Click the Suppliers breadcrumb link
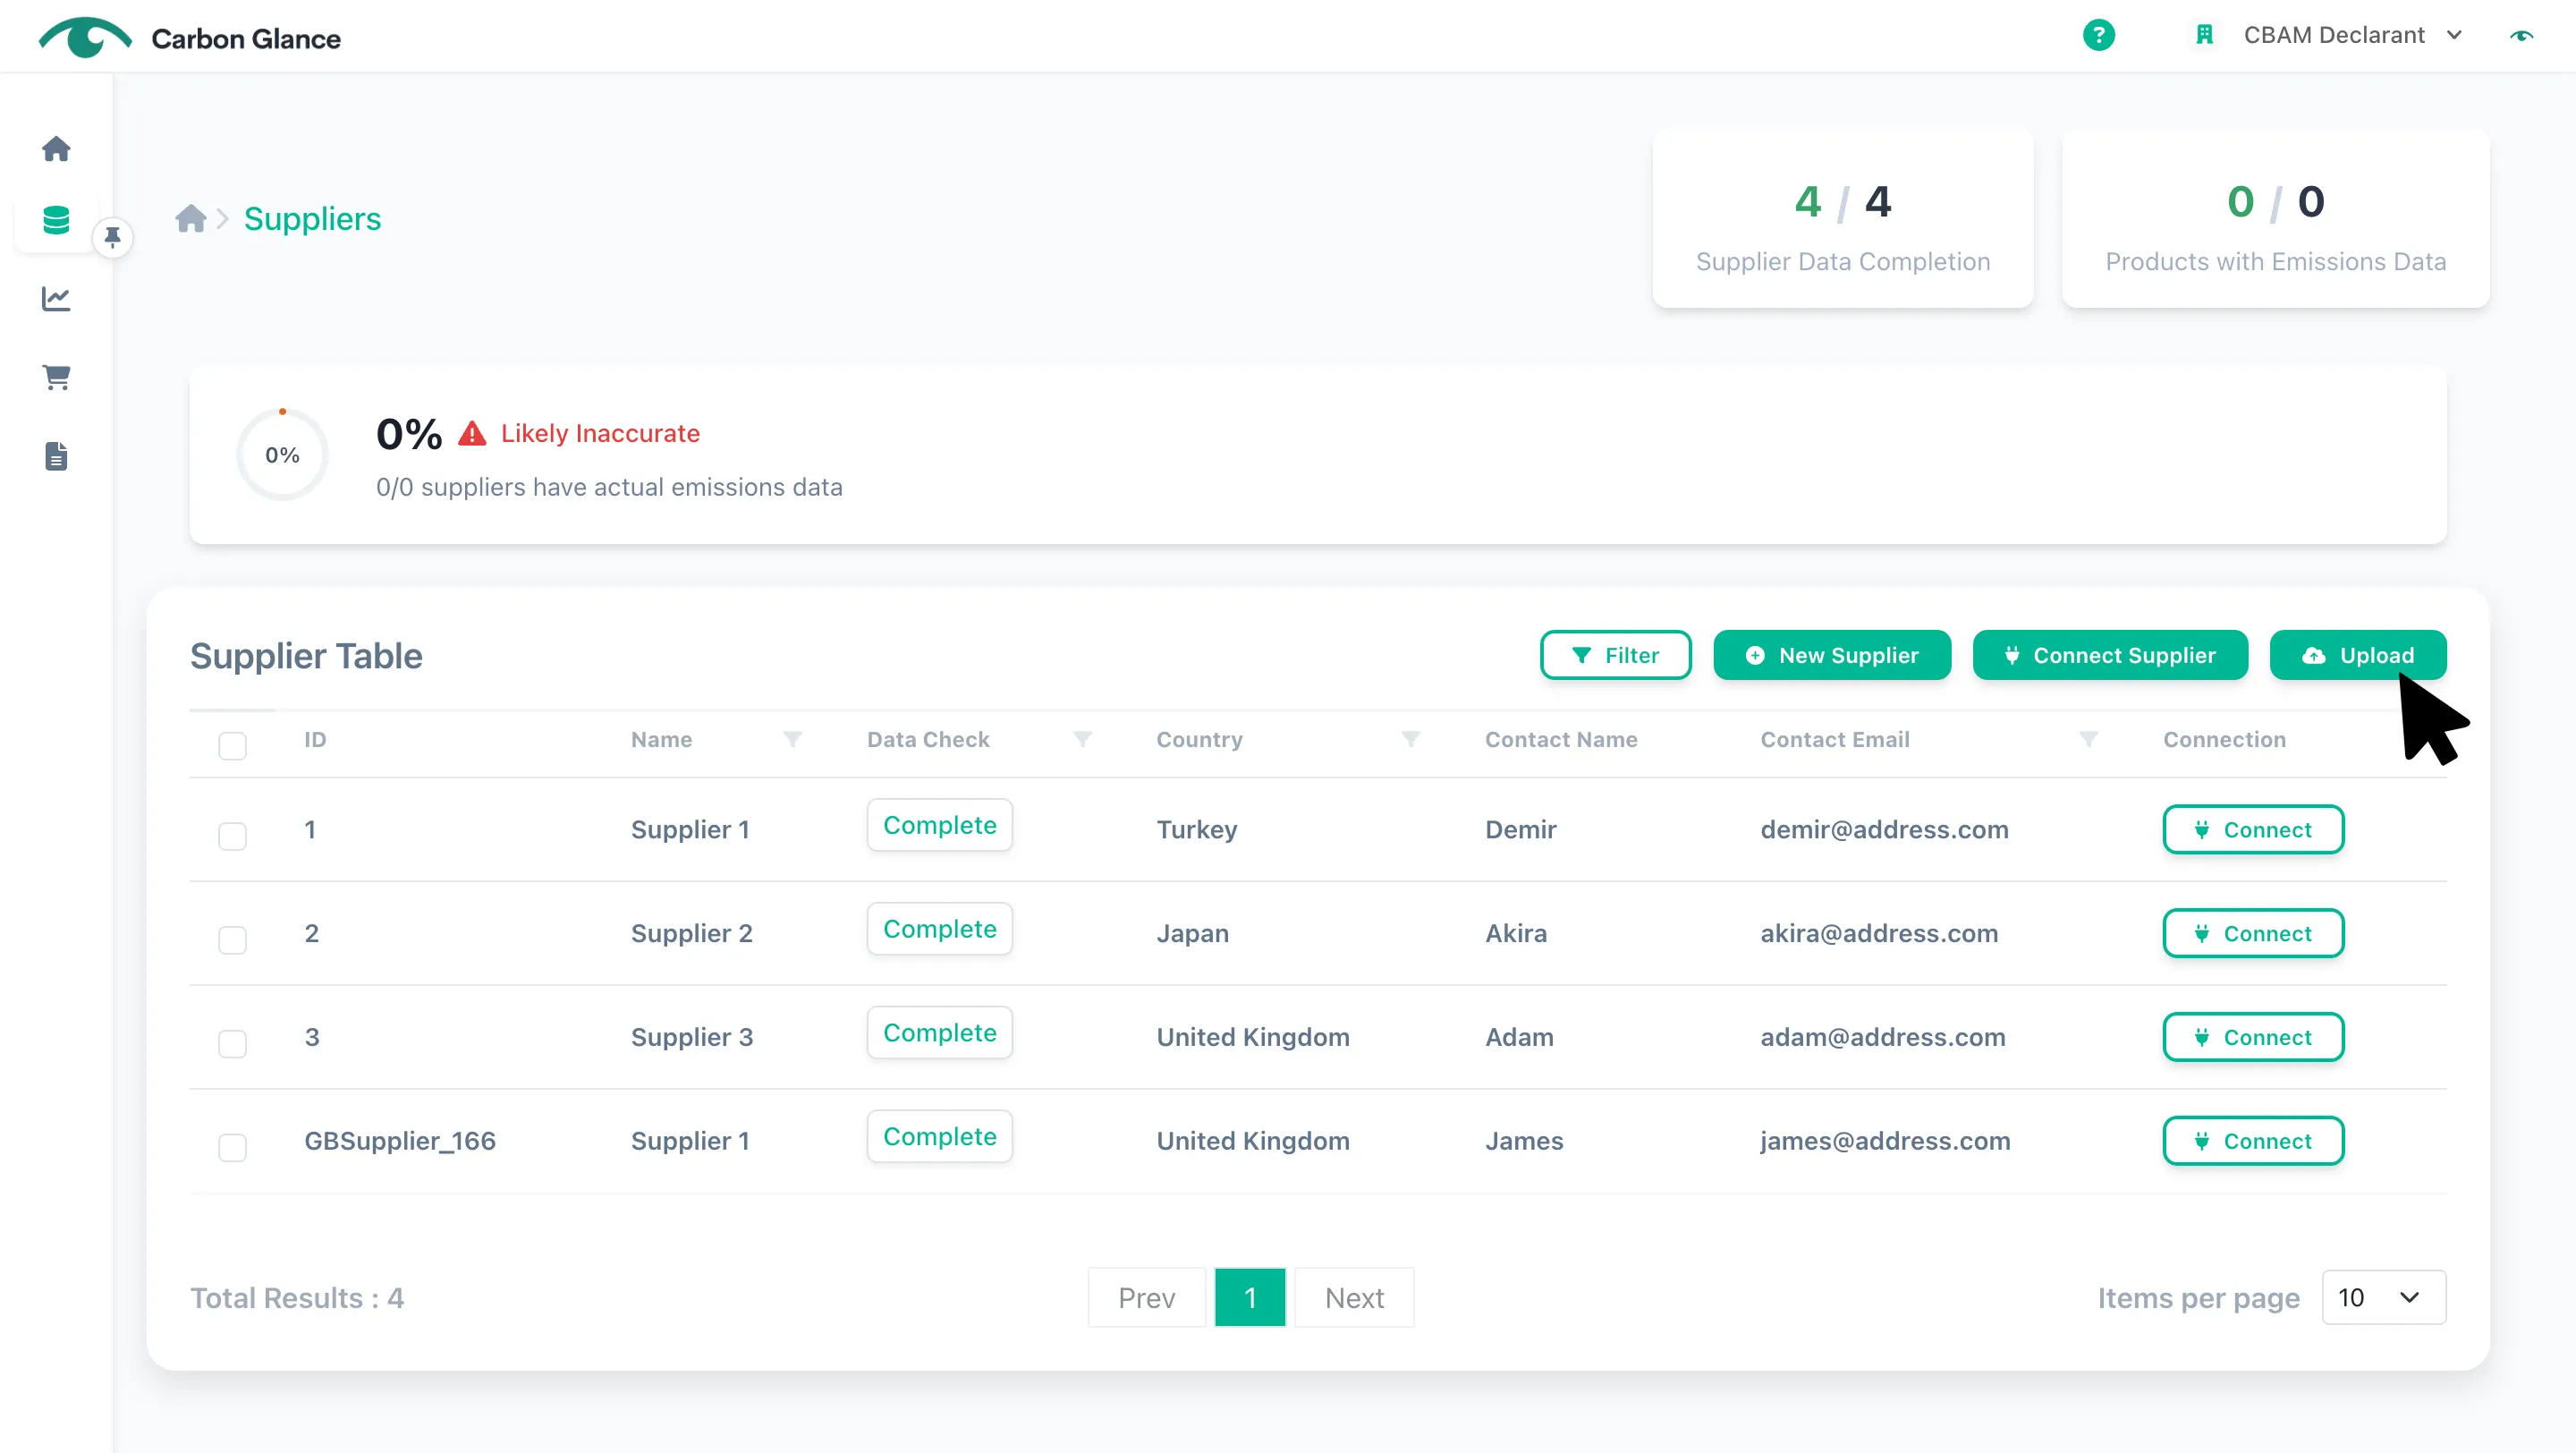Viewport: 2576px width, 1453px height. point(312,218)
